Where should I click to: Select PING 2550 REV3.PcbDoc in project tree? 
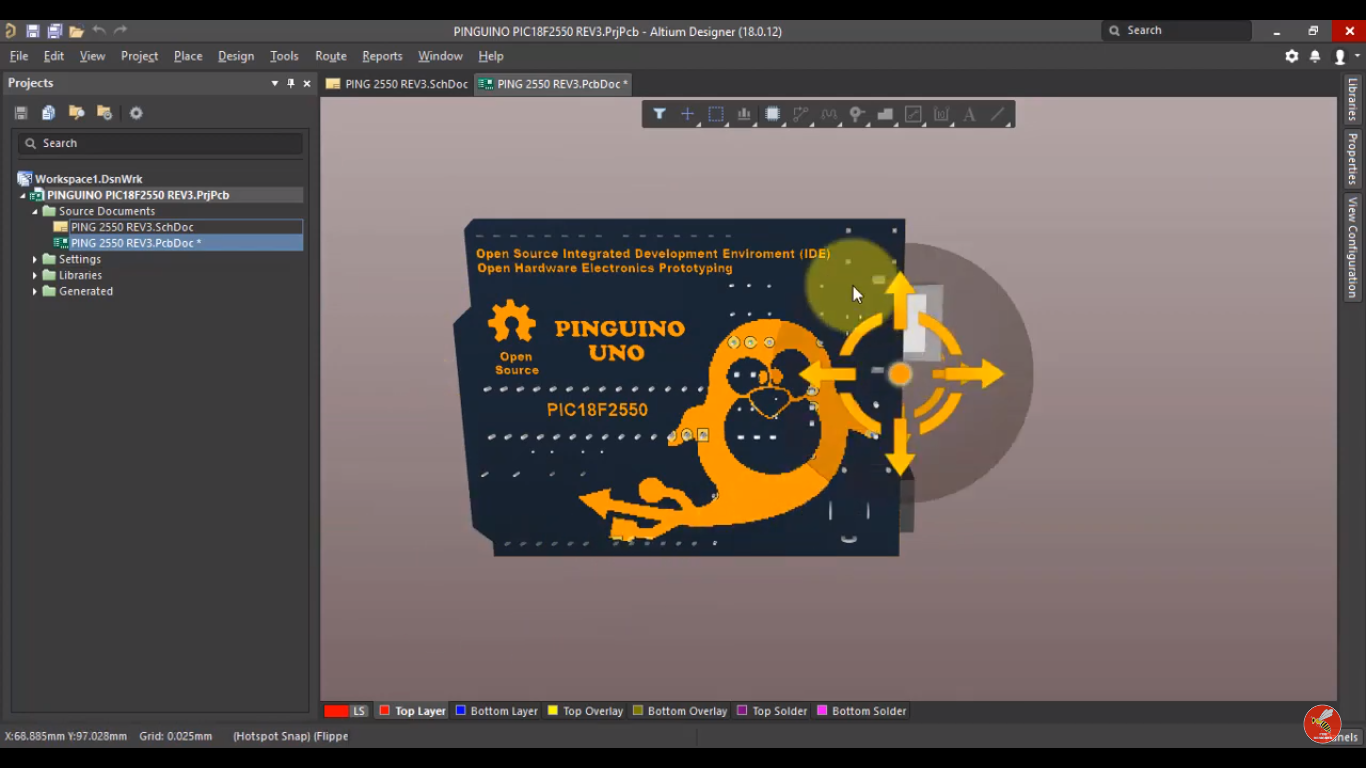click(136, 243)
